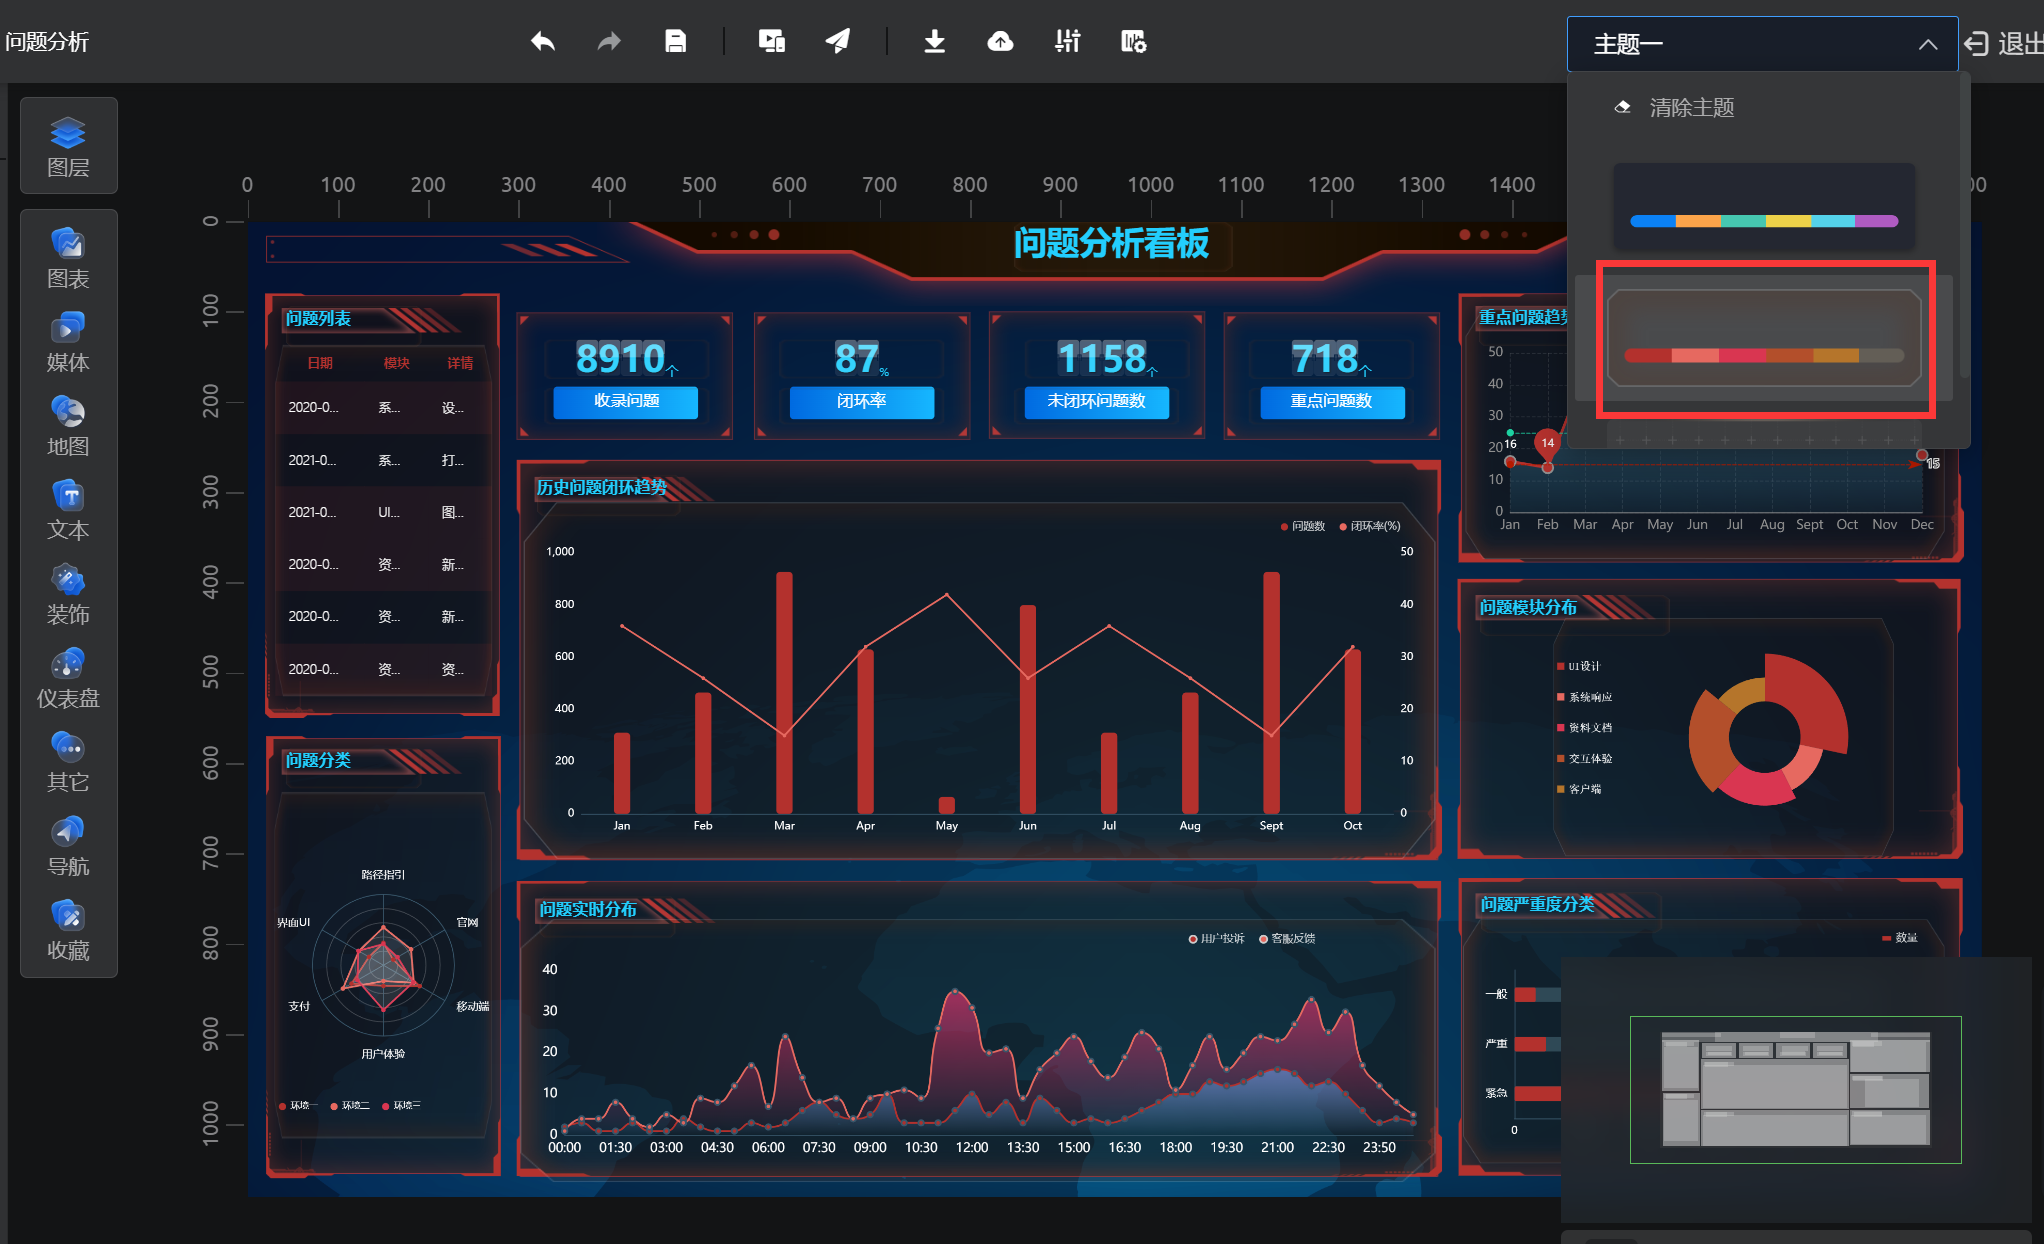The height and width of the screenshot is (1244, 2044).
Task: Click the 收录问题 button on dashboard
Action: click(x=626, y=401)
